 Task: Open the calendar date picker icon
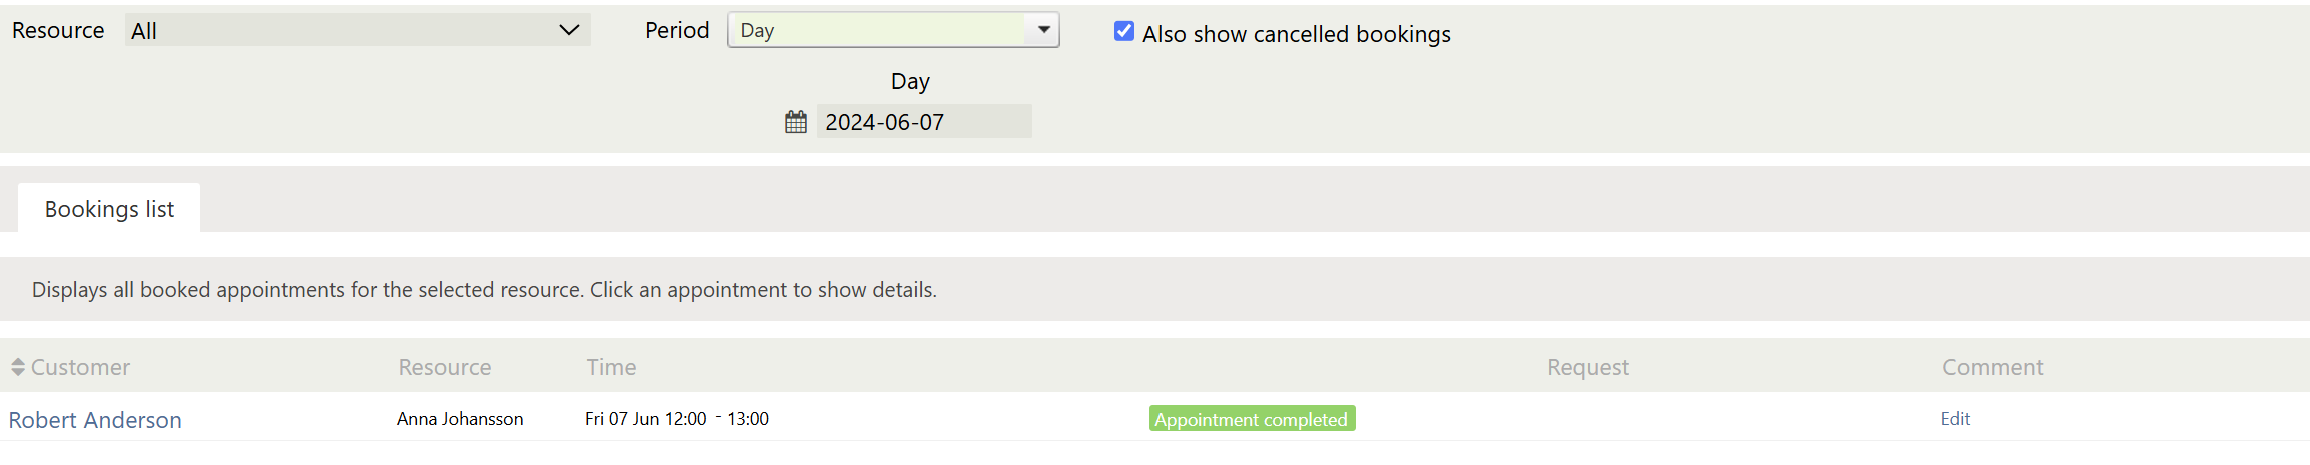tap(796, 122)
